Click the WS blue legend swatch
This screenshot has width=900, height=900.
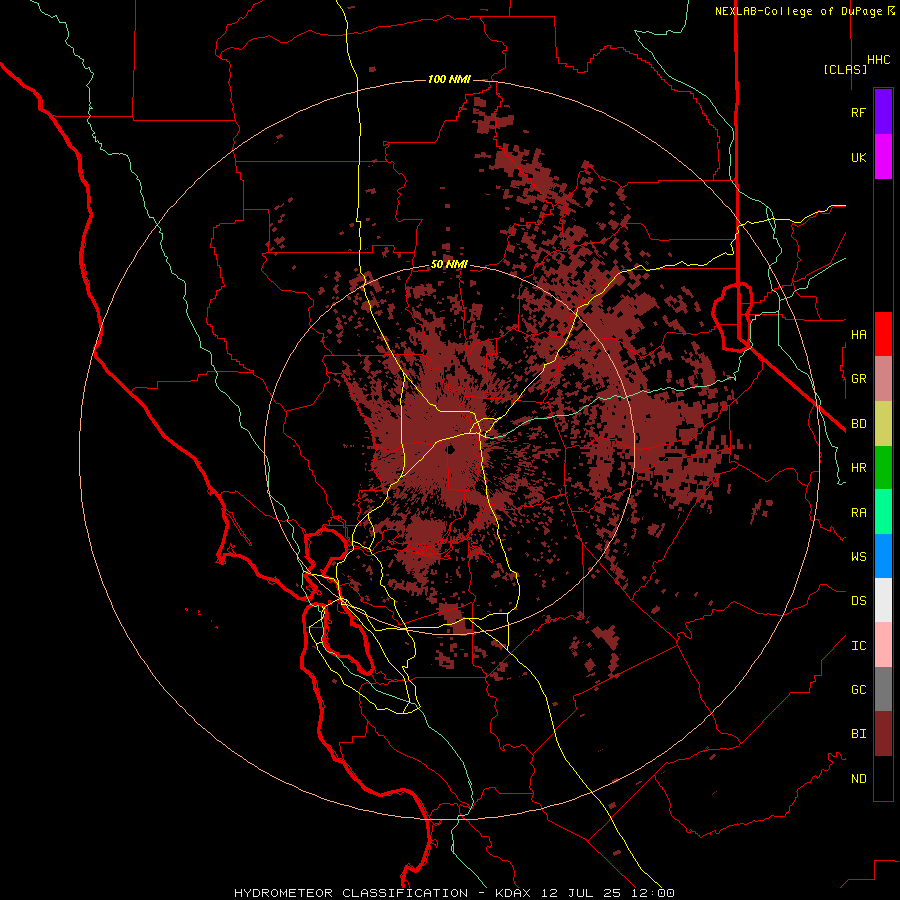pos(883,556)
